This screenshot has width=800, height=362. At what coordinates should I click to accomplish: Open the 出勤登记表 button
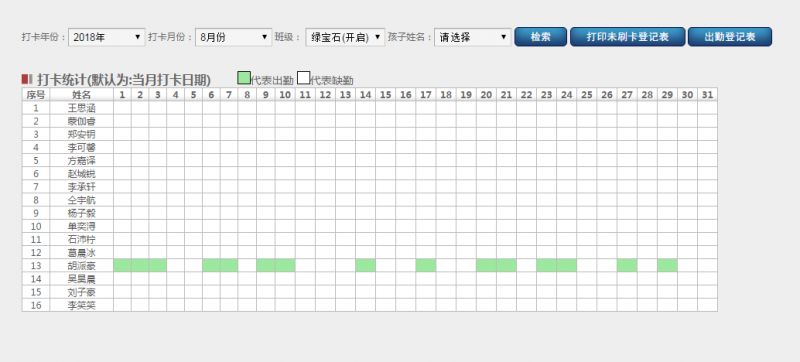730,37
